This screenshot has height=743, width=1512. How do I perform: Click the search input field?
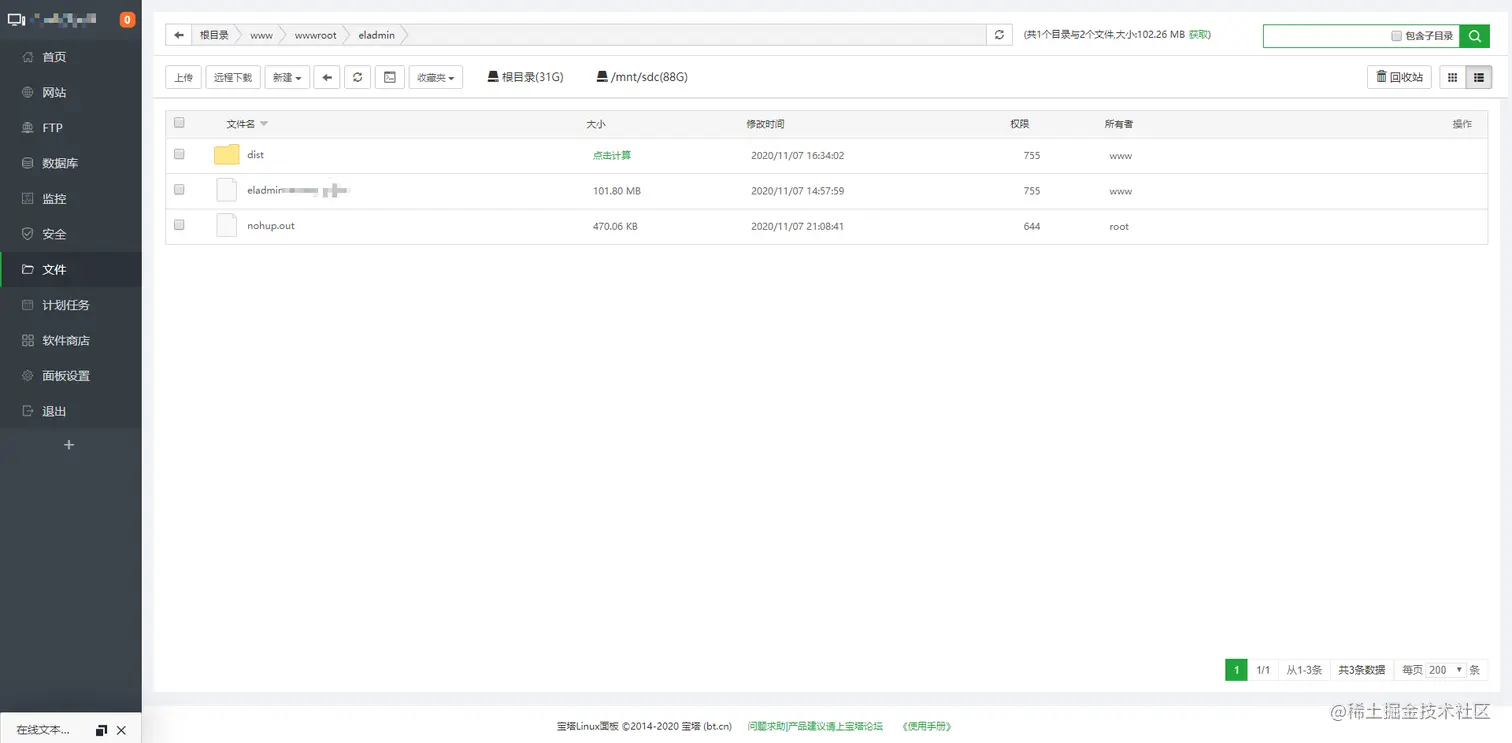click(1325, 35)
